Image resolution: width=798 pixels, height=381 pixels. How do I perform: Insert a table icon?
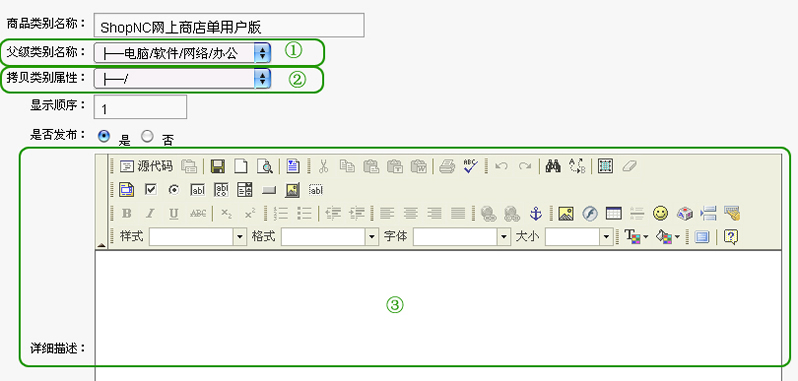pyautogui.click(x=613, y=214)
